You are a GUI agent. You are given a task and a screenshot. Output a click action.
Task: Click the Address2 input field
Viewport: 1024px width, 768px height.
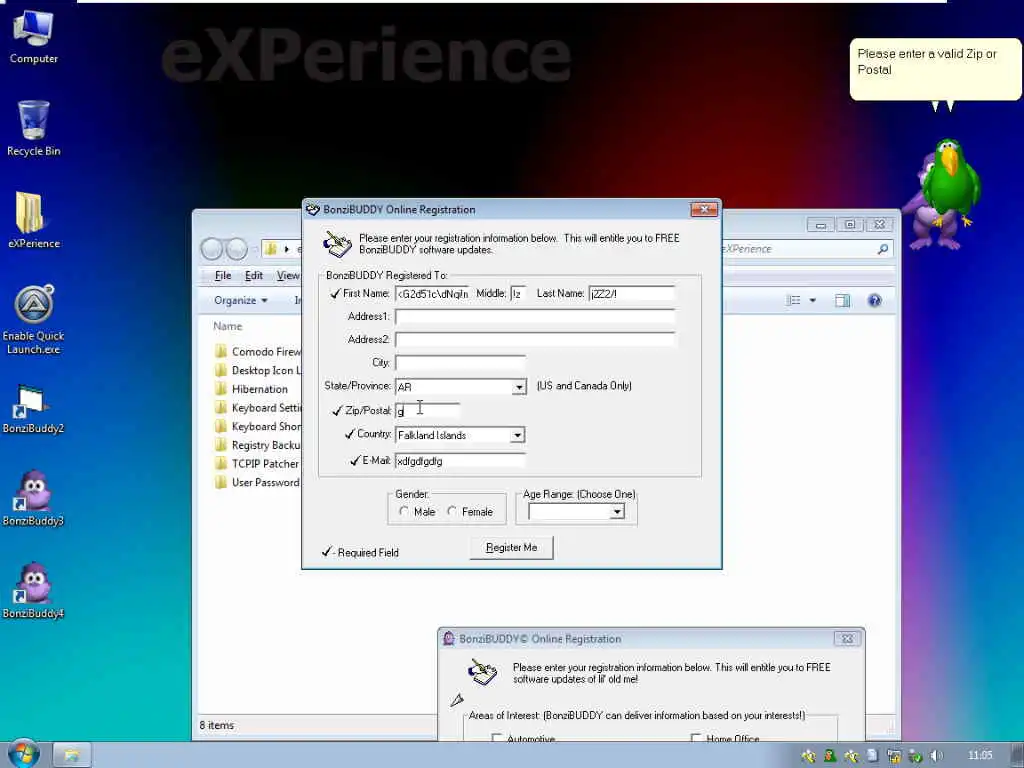click(535, 340)
